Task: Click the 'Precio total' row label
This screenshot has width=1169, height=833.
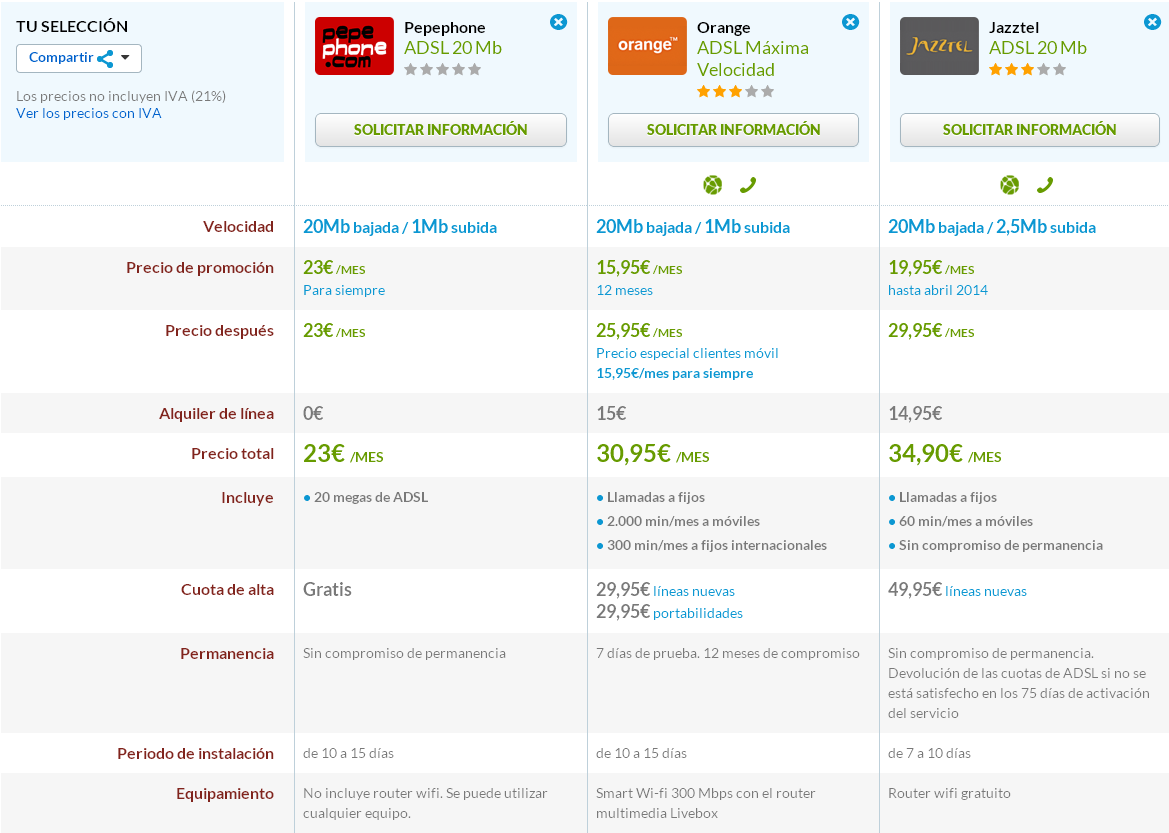Action: 233,453
